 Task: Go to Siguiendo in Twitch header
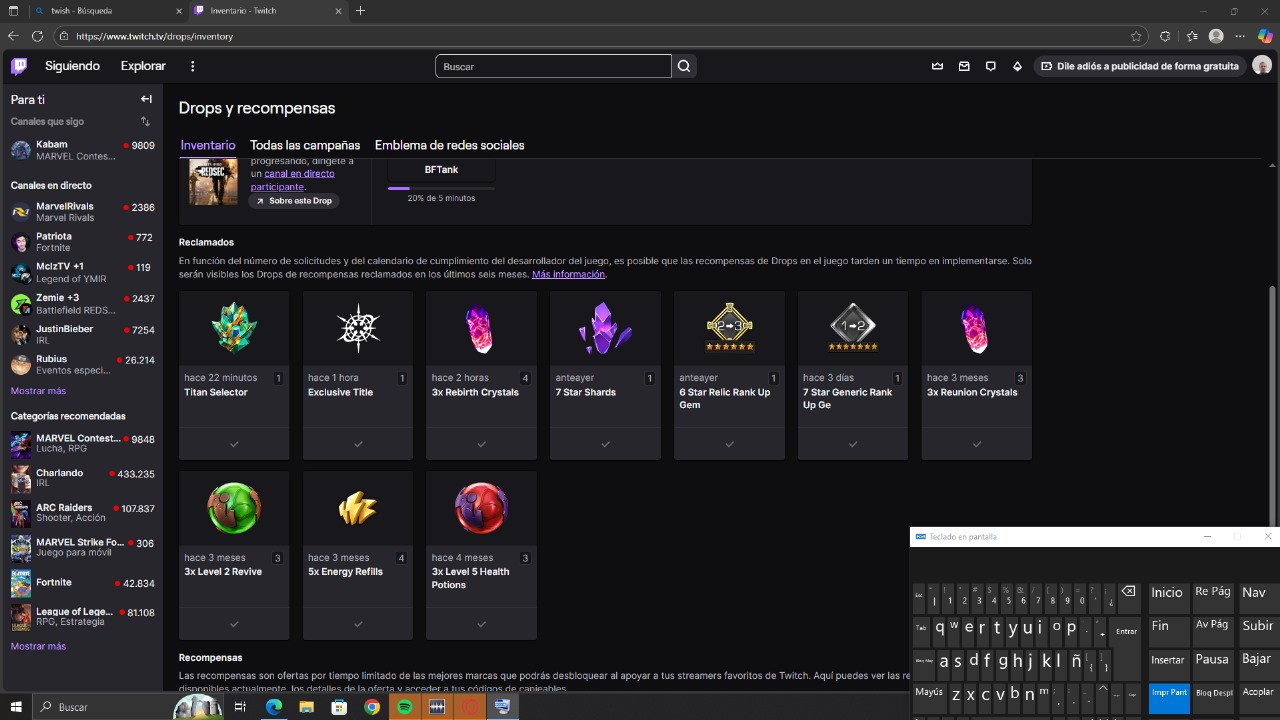[72, 66]
